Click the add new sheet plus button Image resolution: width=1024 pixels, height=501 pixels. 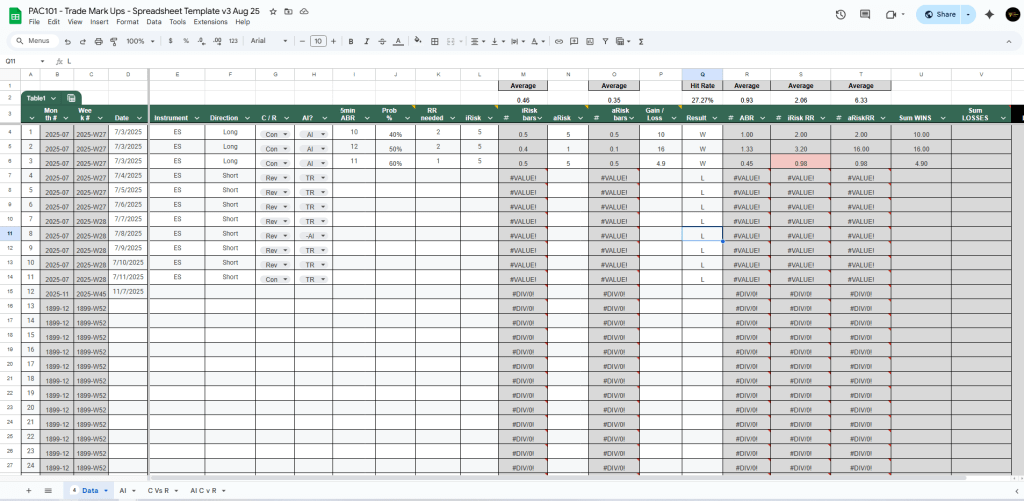point(28,491)
